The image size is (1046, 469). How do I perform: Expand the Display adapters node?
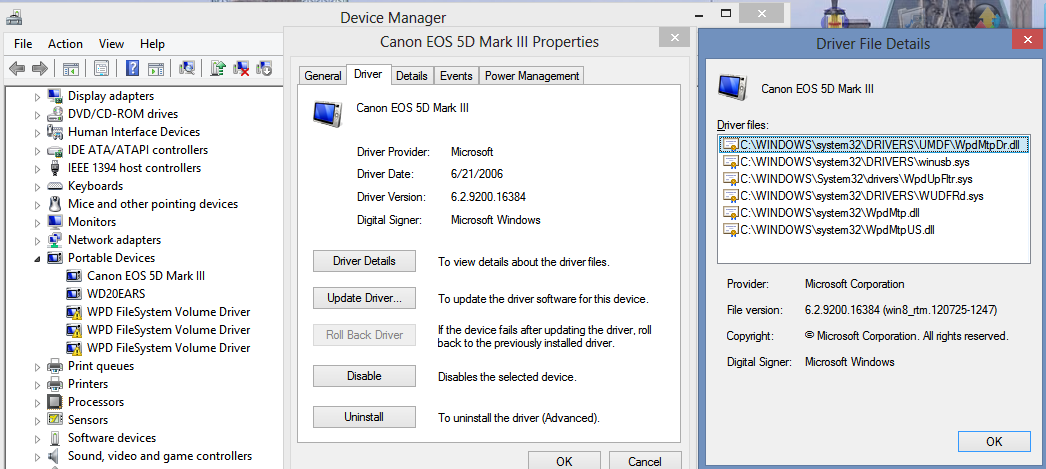click(38, 97)
